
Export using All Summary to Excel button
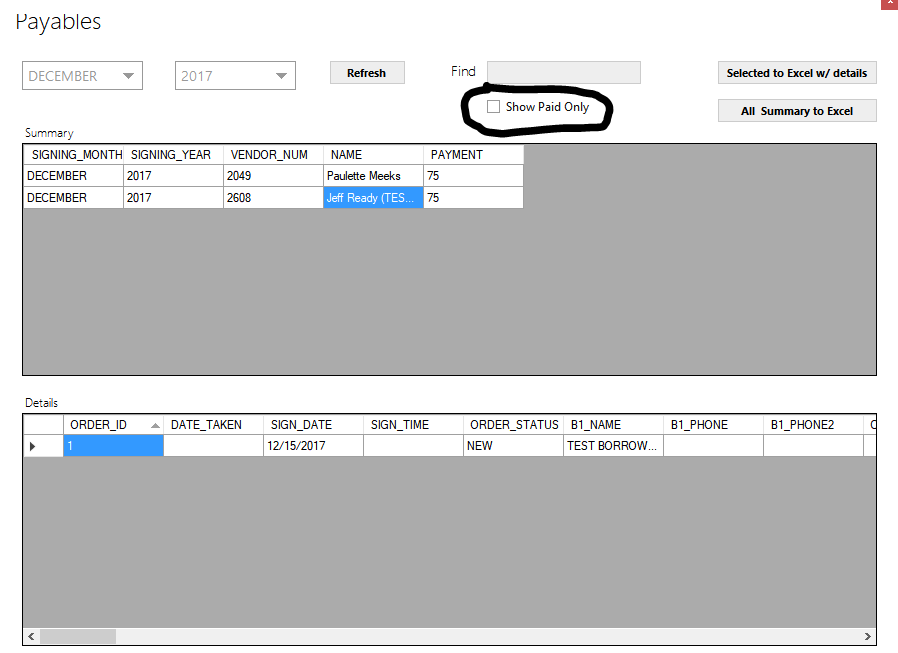796,111
